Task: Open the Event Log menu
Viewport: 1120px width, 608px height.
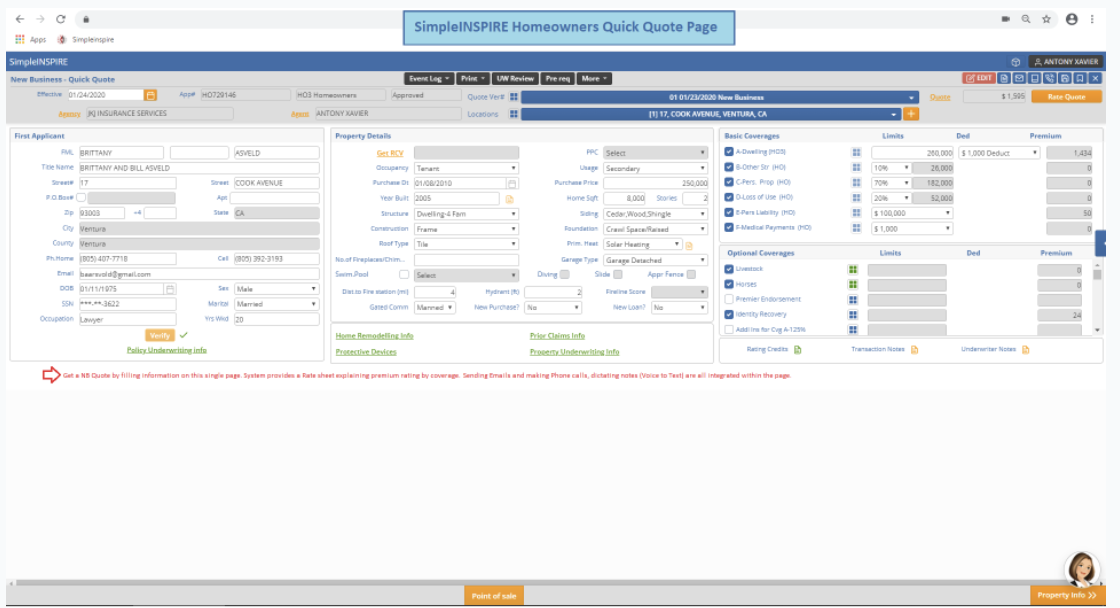Action: [x=429, y=79]
